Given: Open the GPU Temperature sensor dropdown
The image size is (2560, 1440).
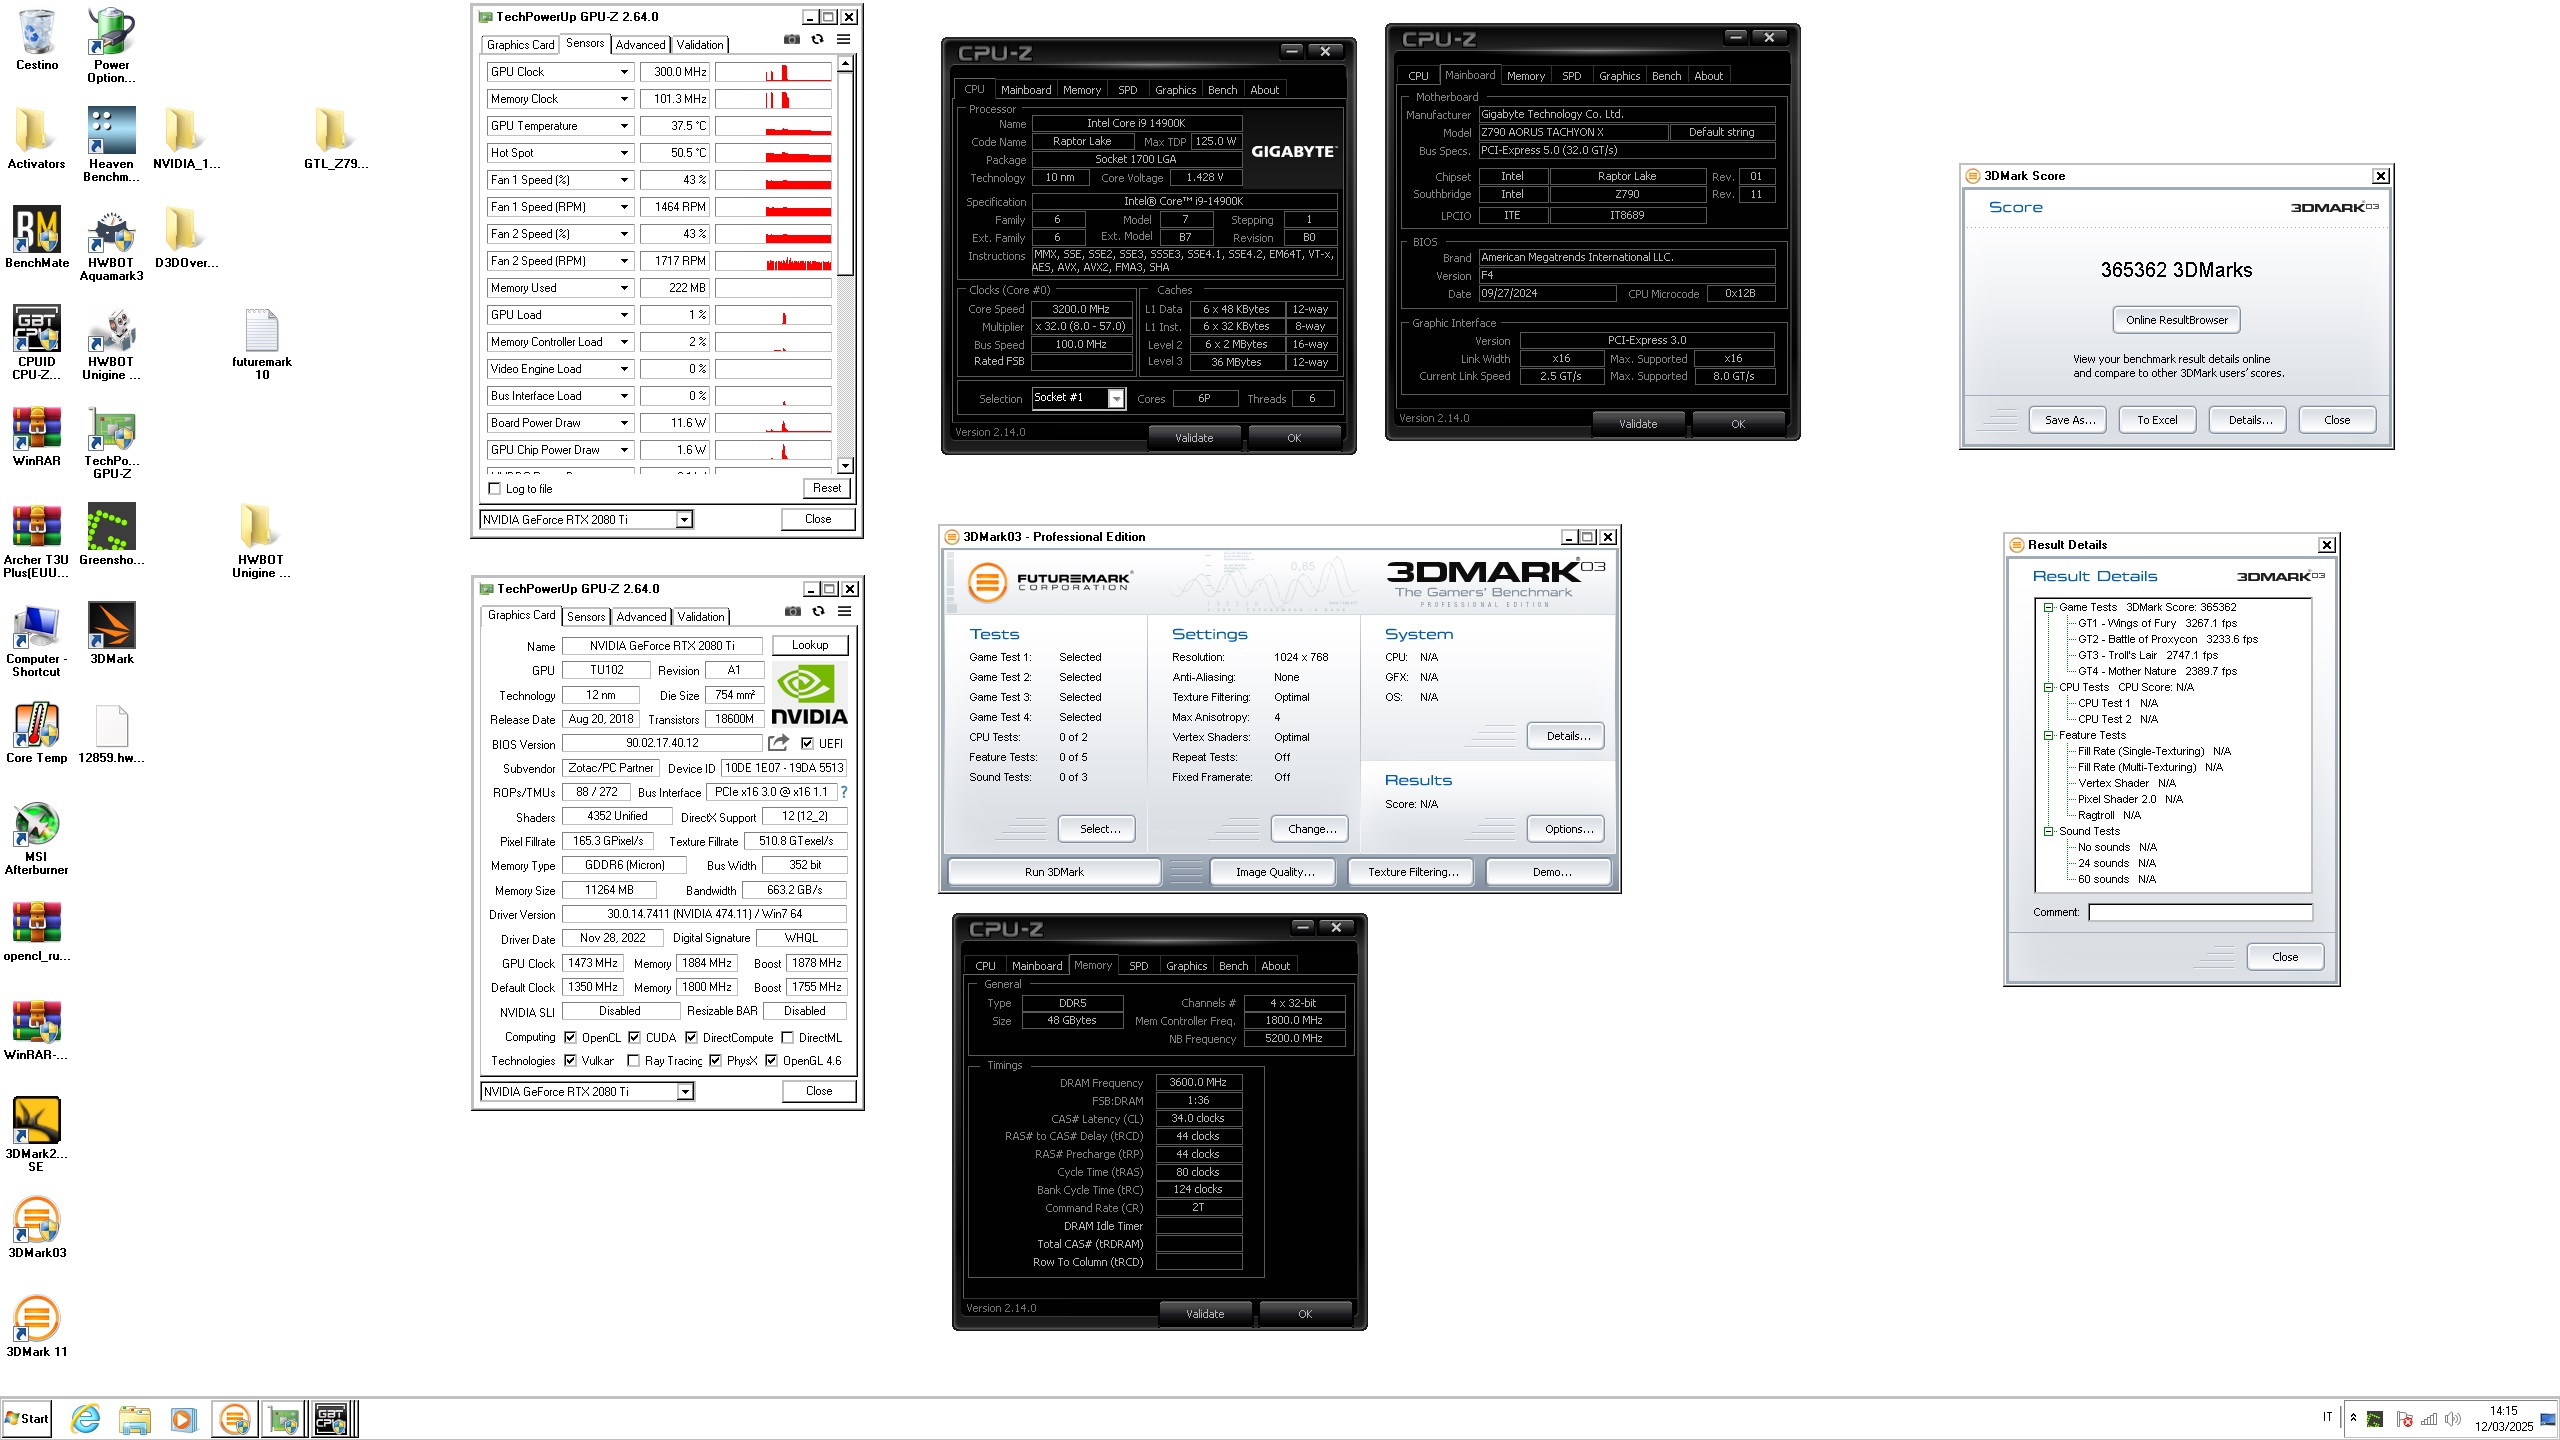Looking at the screenshot, I should [624, 126].
